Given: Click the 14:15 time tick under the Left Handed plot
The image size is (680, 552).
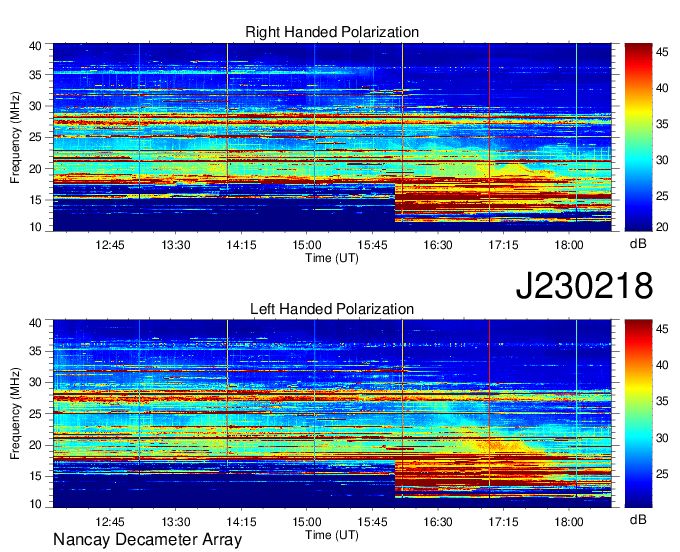Looking at the screenshot, I should point(241,522).
